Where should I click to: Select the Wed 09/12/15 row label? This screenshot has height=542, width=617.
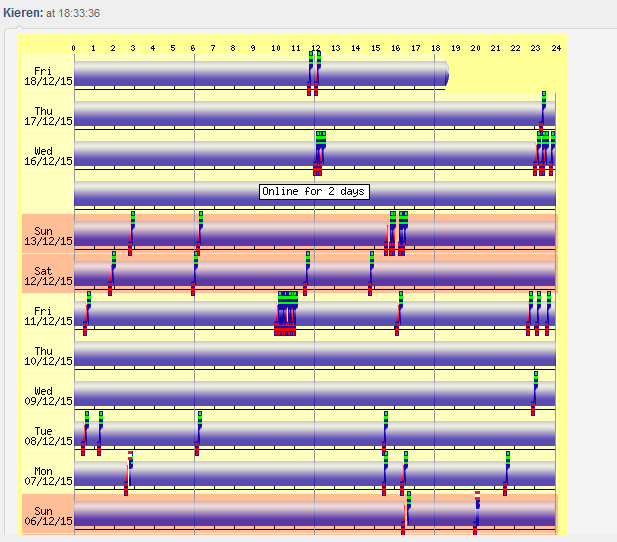[48, 396]
